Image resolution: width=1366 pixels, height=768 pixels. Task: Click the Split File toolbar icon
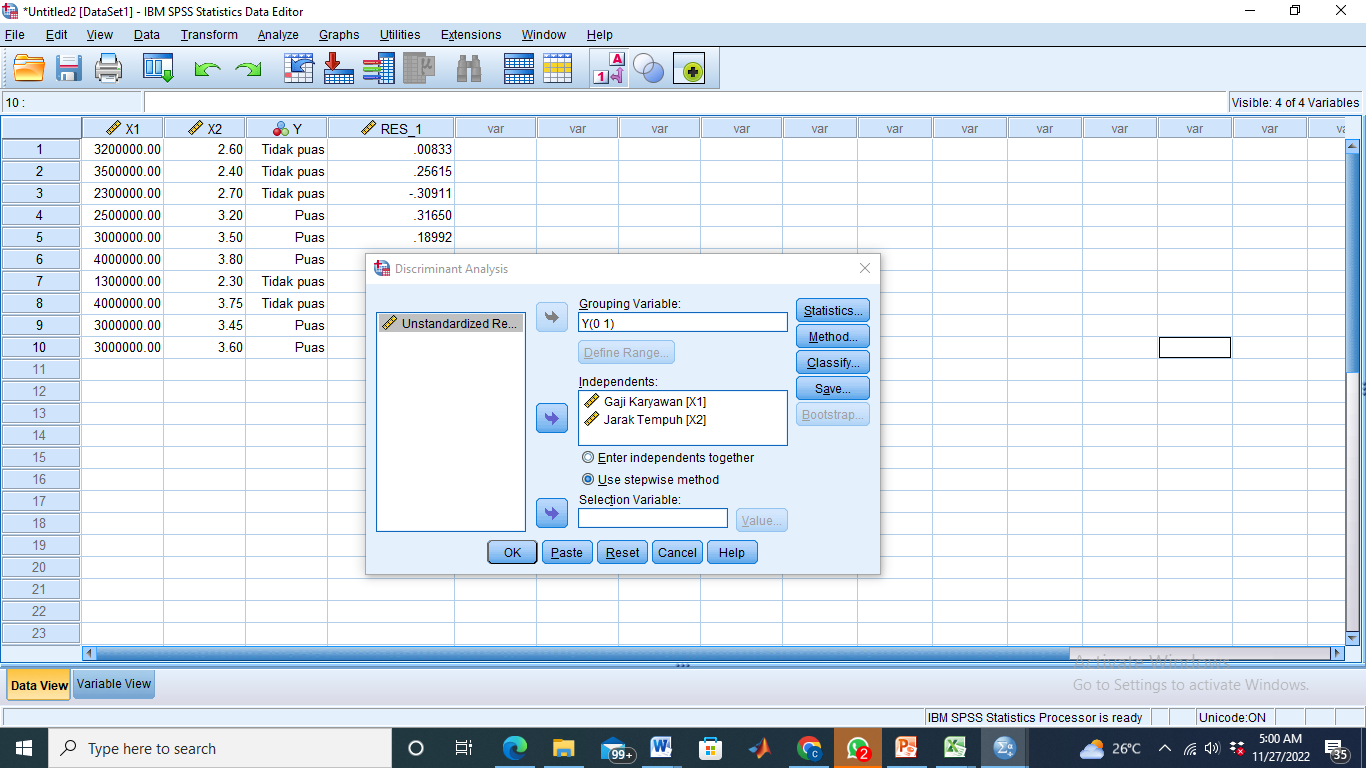518,69
